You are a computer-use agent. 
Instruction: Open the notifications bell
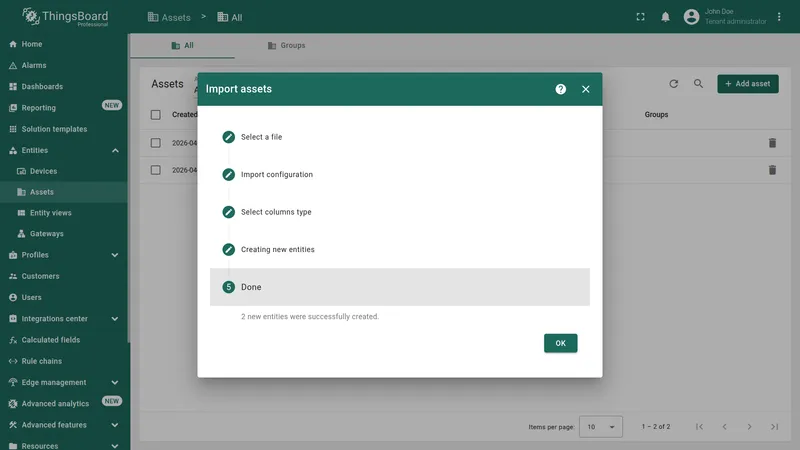tap(665, 17)
